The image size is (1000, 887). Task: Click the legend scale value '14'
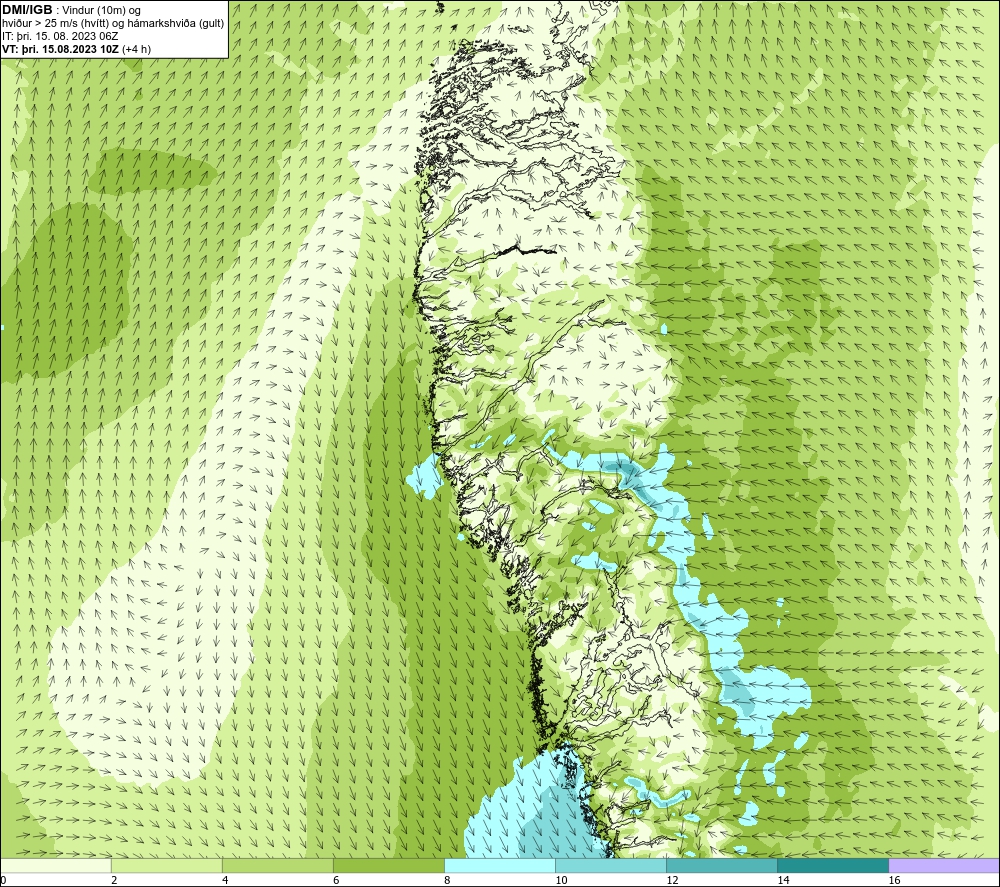coord(783,880)
